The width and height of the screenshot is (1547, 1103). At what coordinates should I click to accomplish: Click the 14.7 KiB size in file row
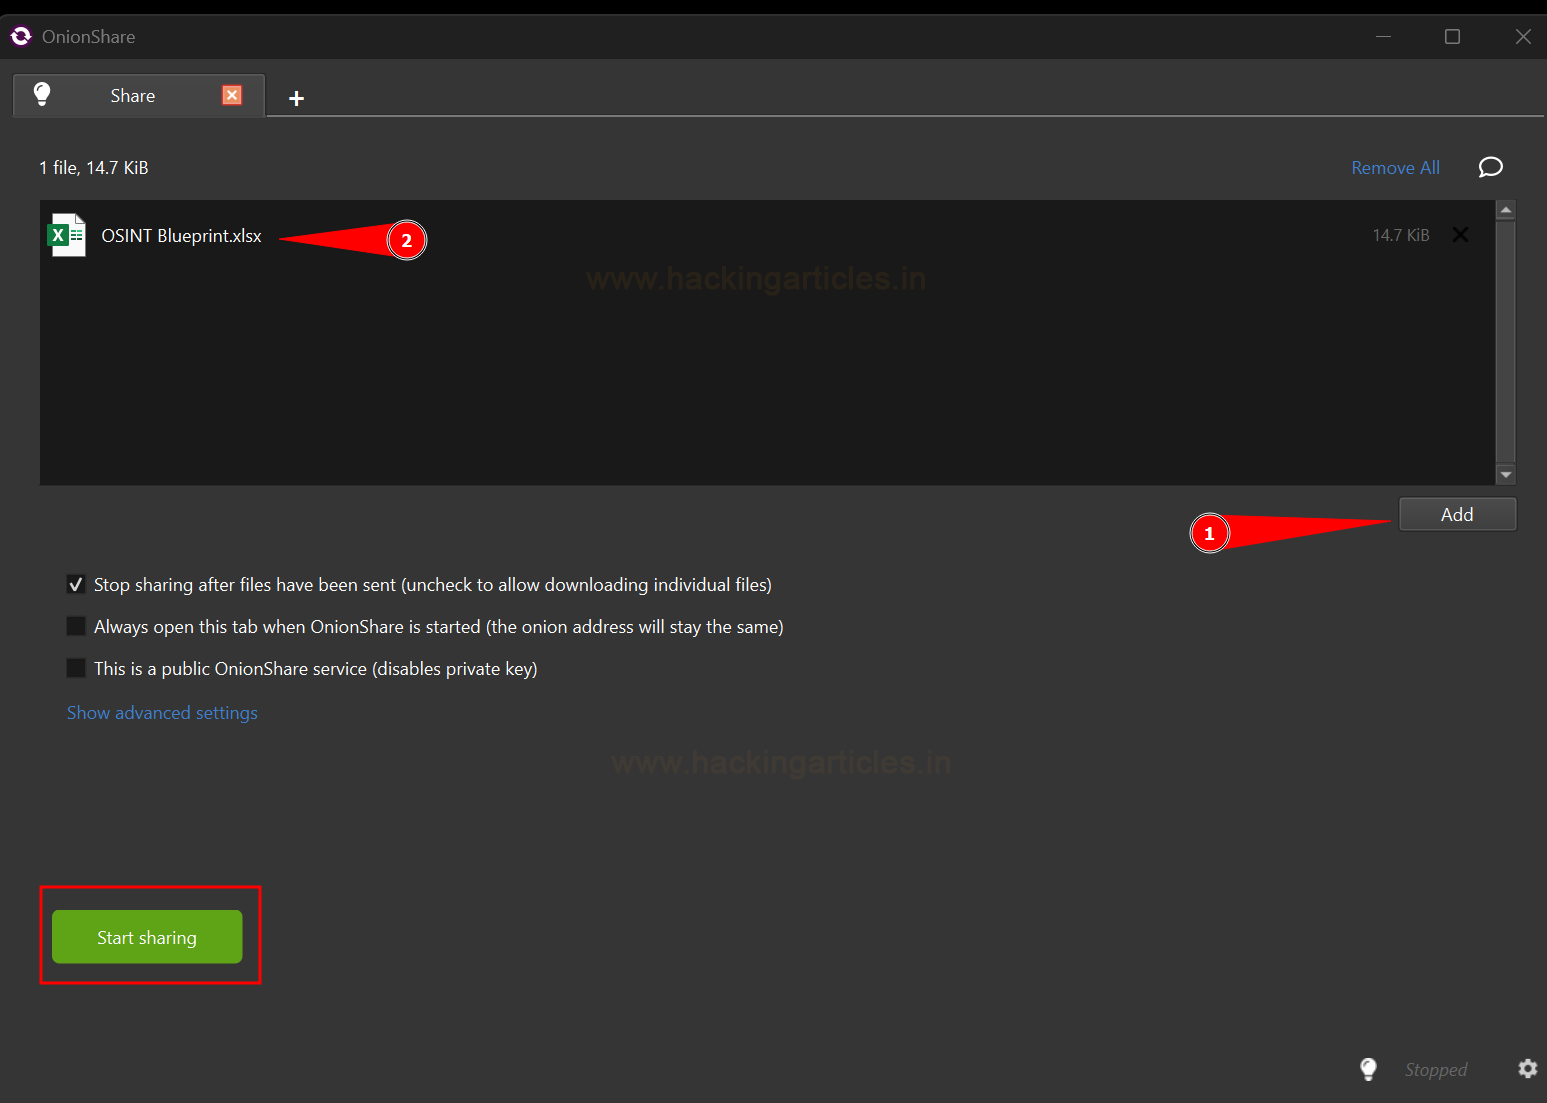pos(1400,236)
